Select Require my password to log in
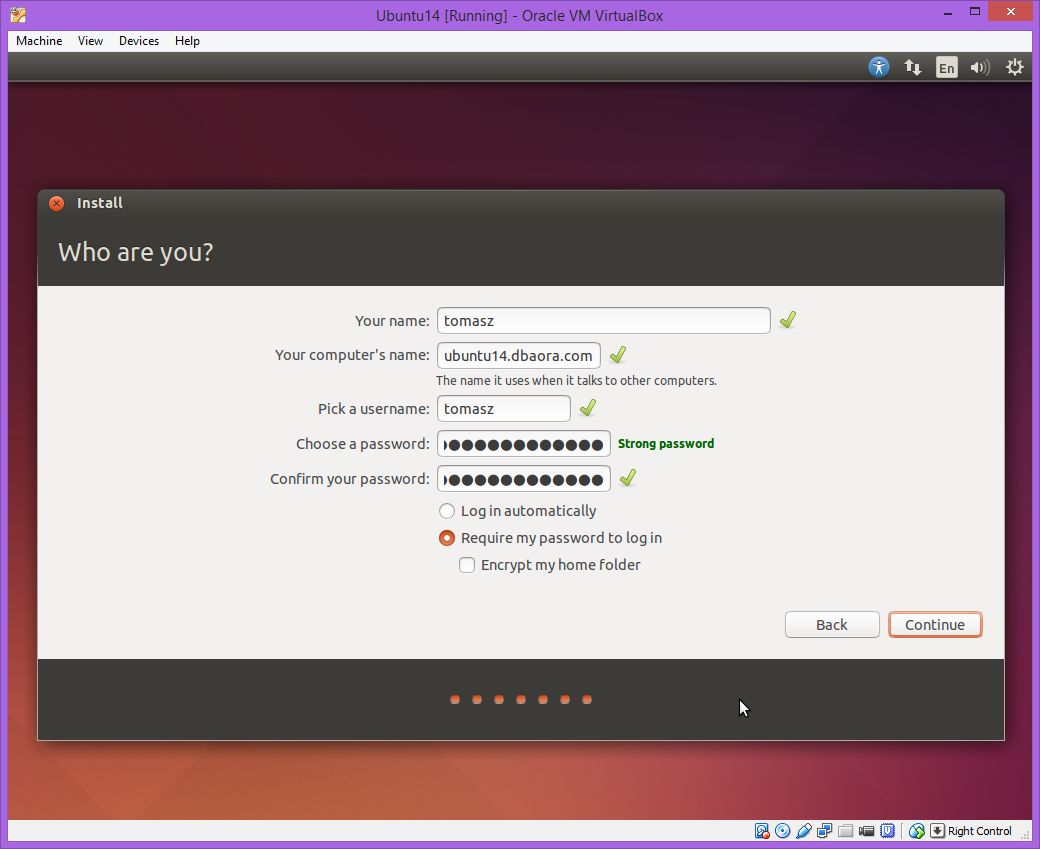This screenshot has width=1040, height=849. (551, 538)
